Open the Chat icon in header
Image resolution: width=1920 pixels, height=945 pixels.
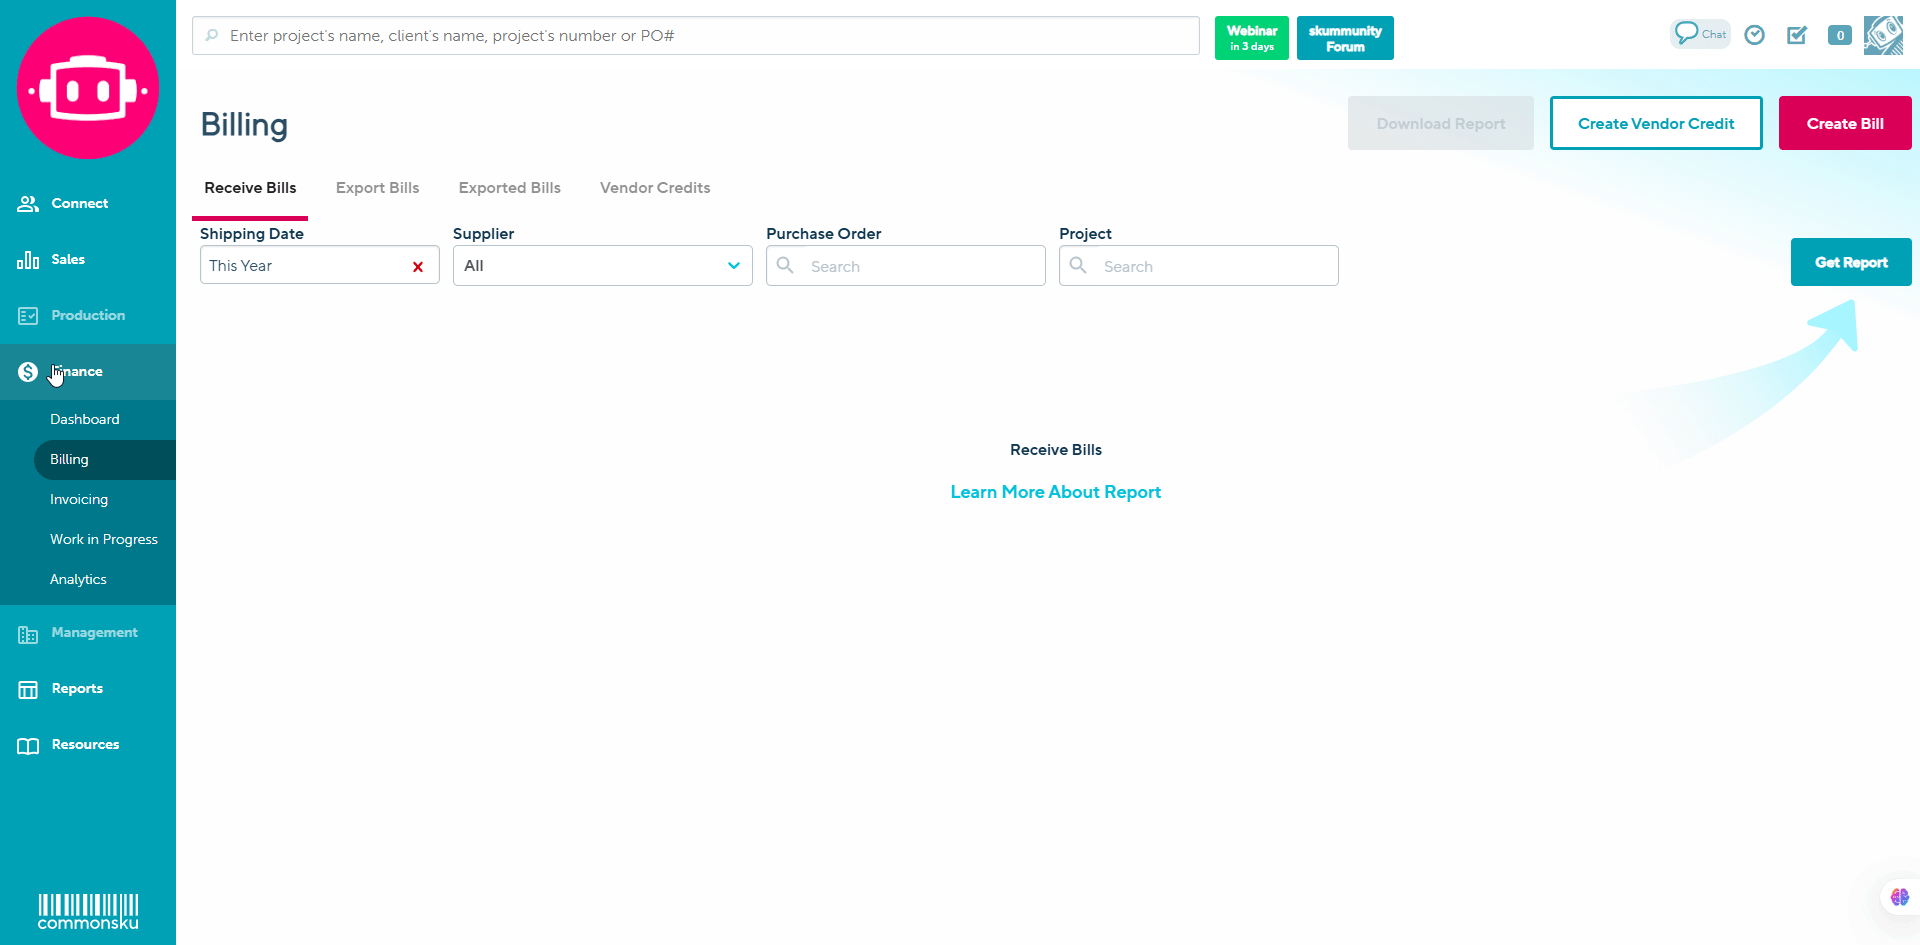coord(1699,34)
